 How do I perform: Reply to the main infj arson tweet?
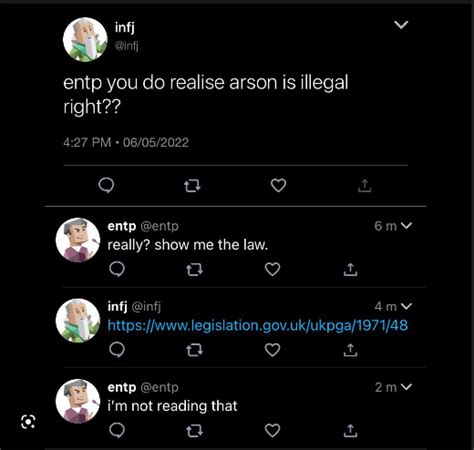106,185
